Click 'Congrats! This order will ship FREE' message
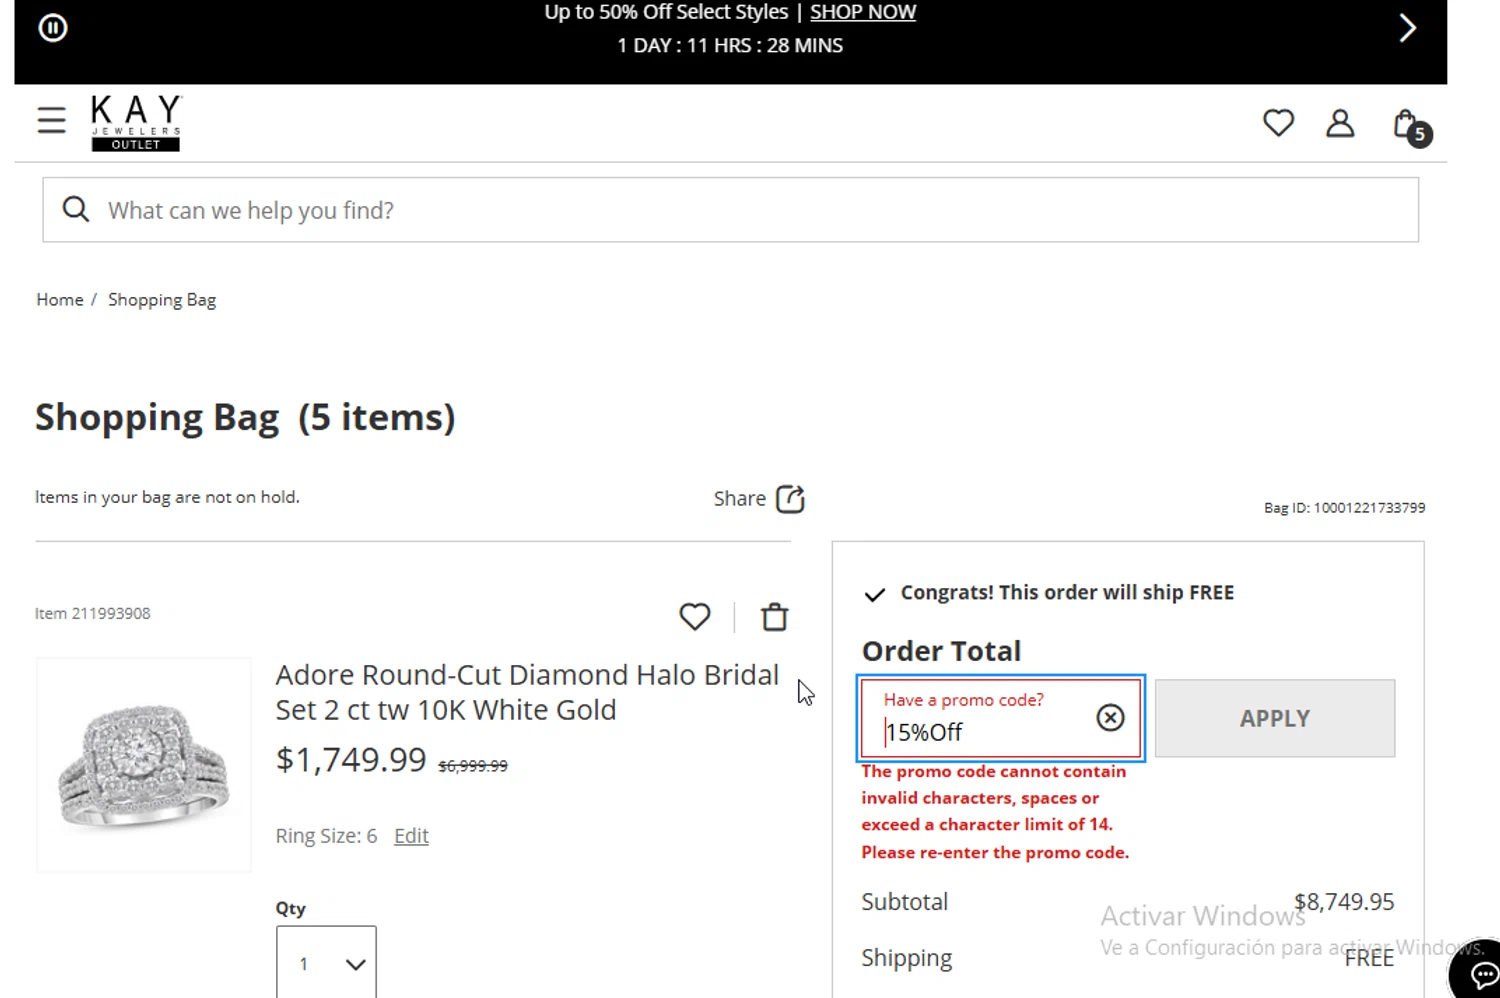This screenshot has height=998, width=1500. tap(1067, 593)
